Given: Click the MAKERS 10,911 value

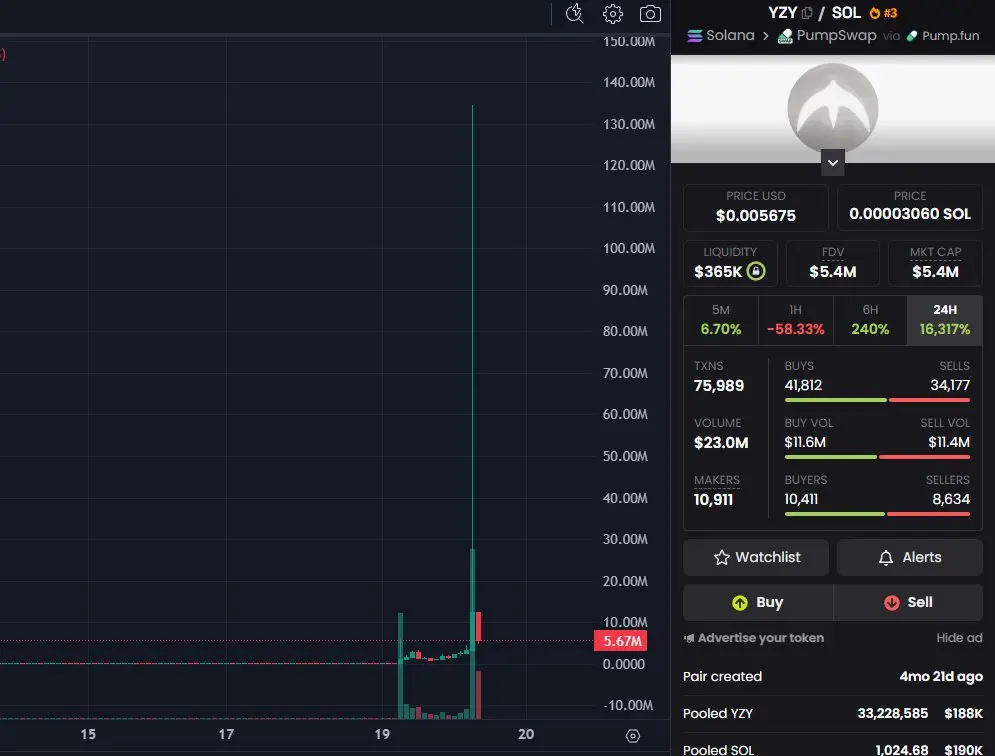Looking at the screenshot, I should tap(713, 500).
